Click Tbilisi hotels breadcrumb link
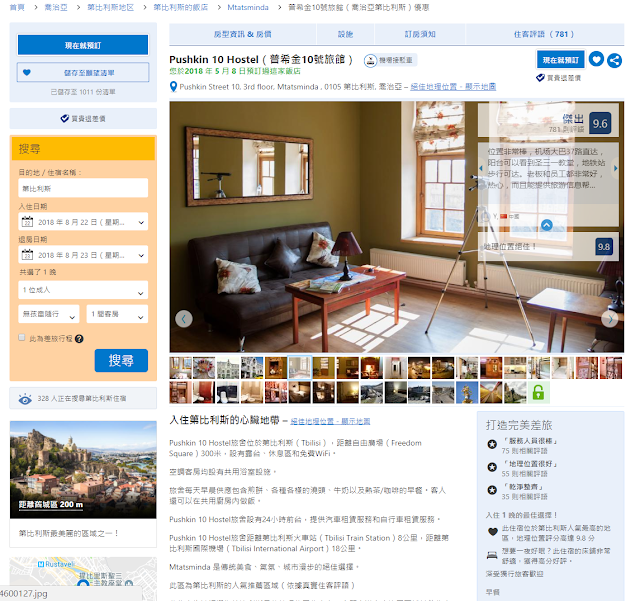 coord(181,7)
